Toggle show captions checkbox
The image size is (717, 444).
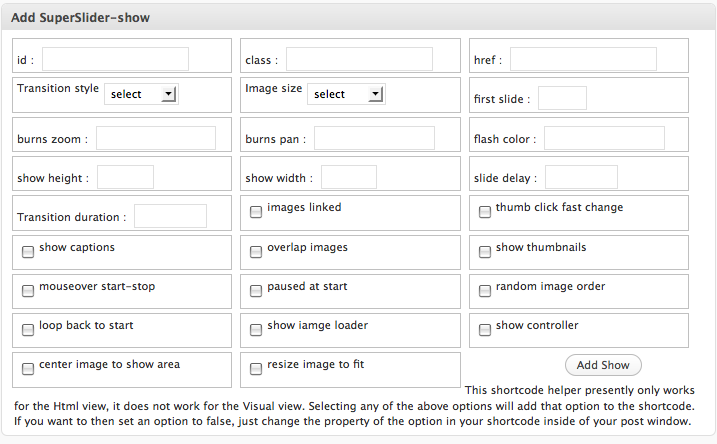28,252
